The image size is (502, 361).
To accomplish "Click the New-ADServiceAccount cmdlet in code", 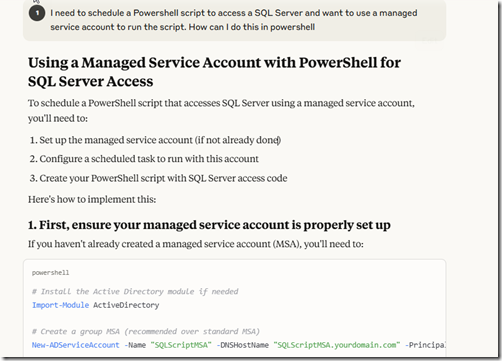I will coord(75,345).
